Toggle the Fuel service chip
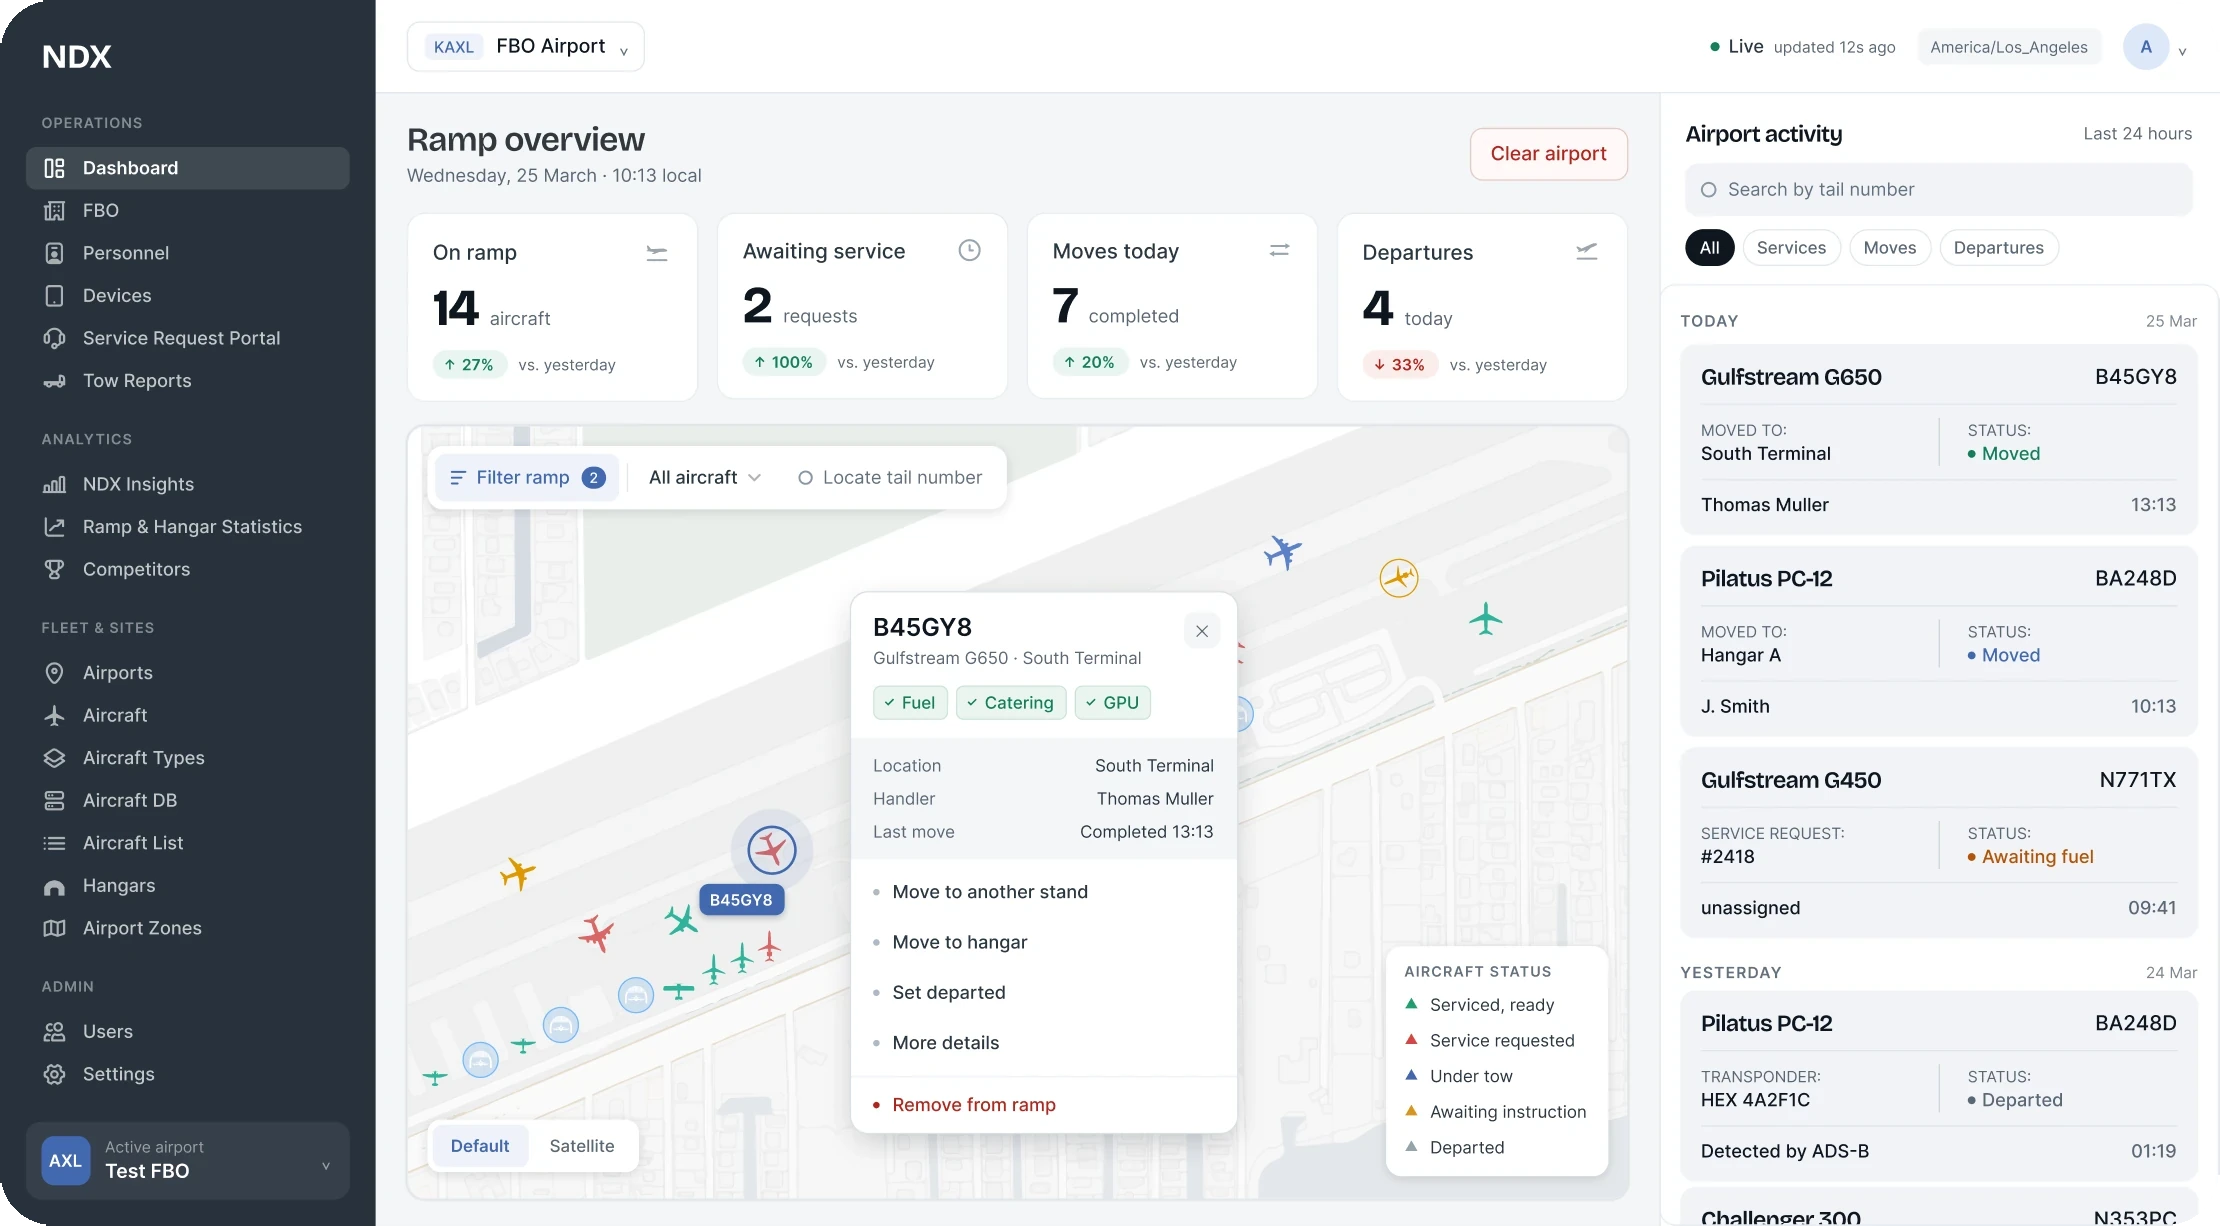2220x1226 pixels. pyautogui.click(x=910, y=703)
